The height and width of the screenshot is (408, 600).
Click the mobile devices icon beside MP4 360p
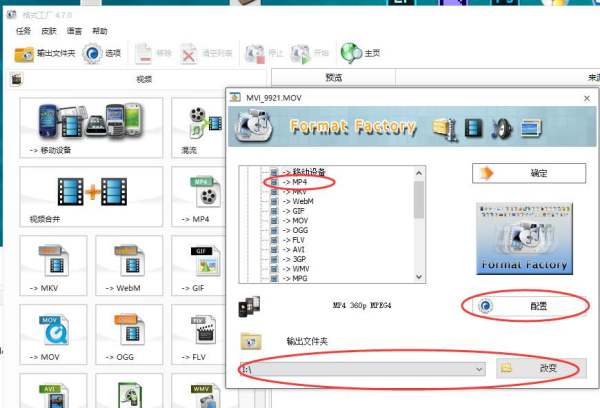coord(249,306)
